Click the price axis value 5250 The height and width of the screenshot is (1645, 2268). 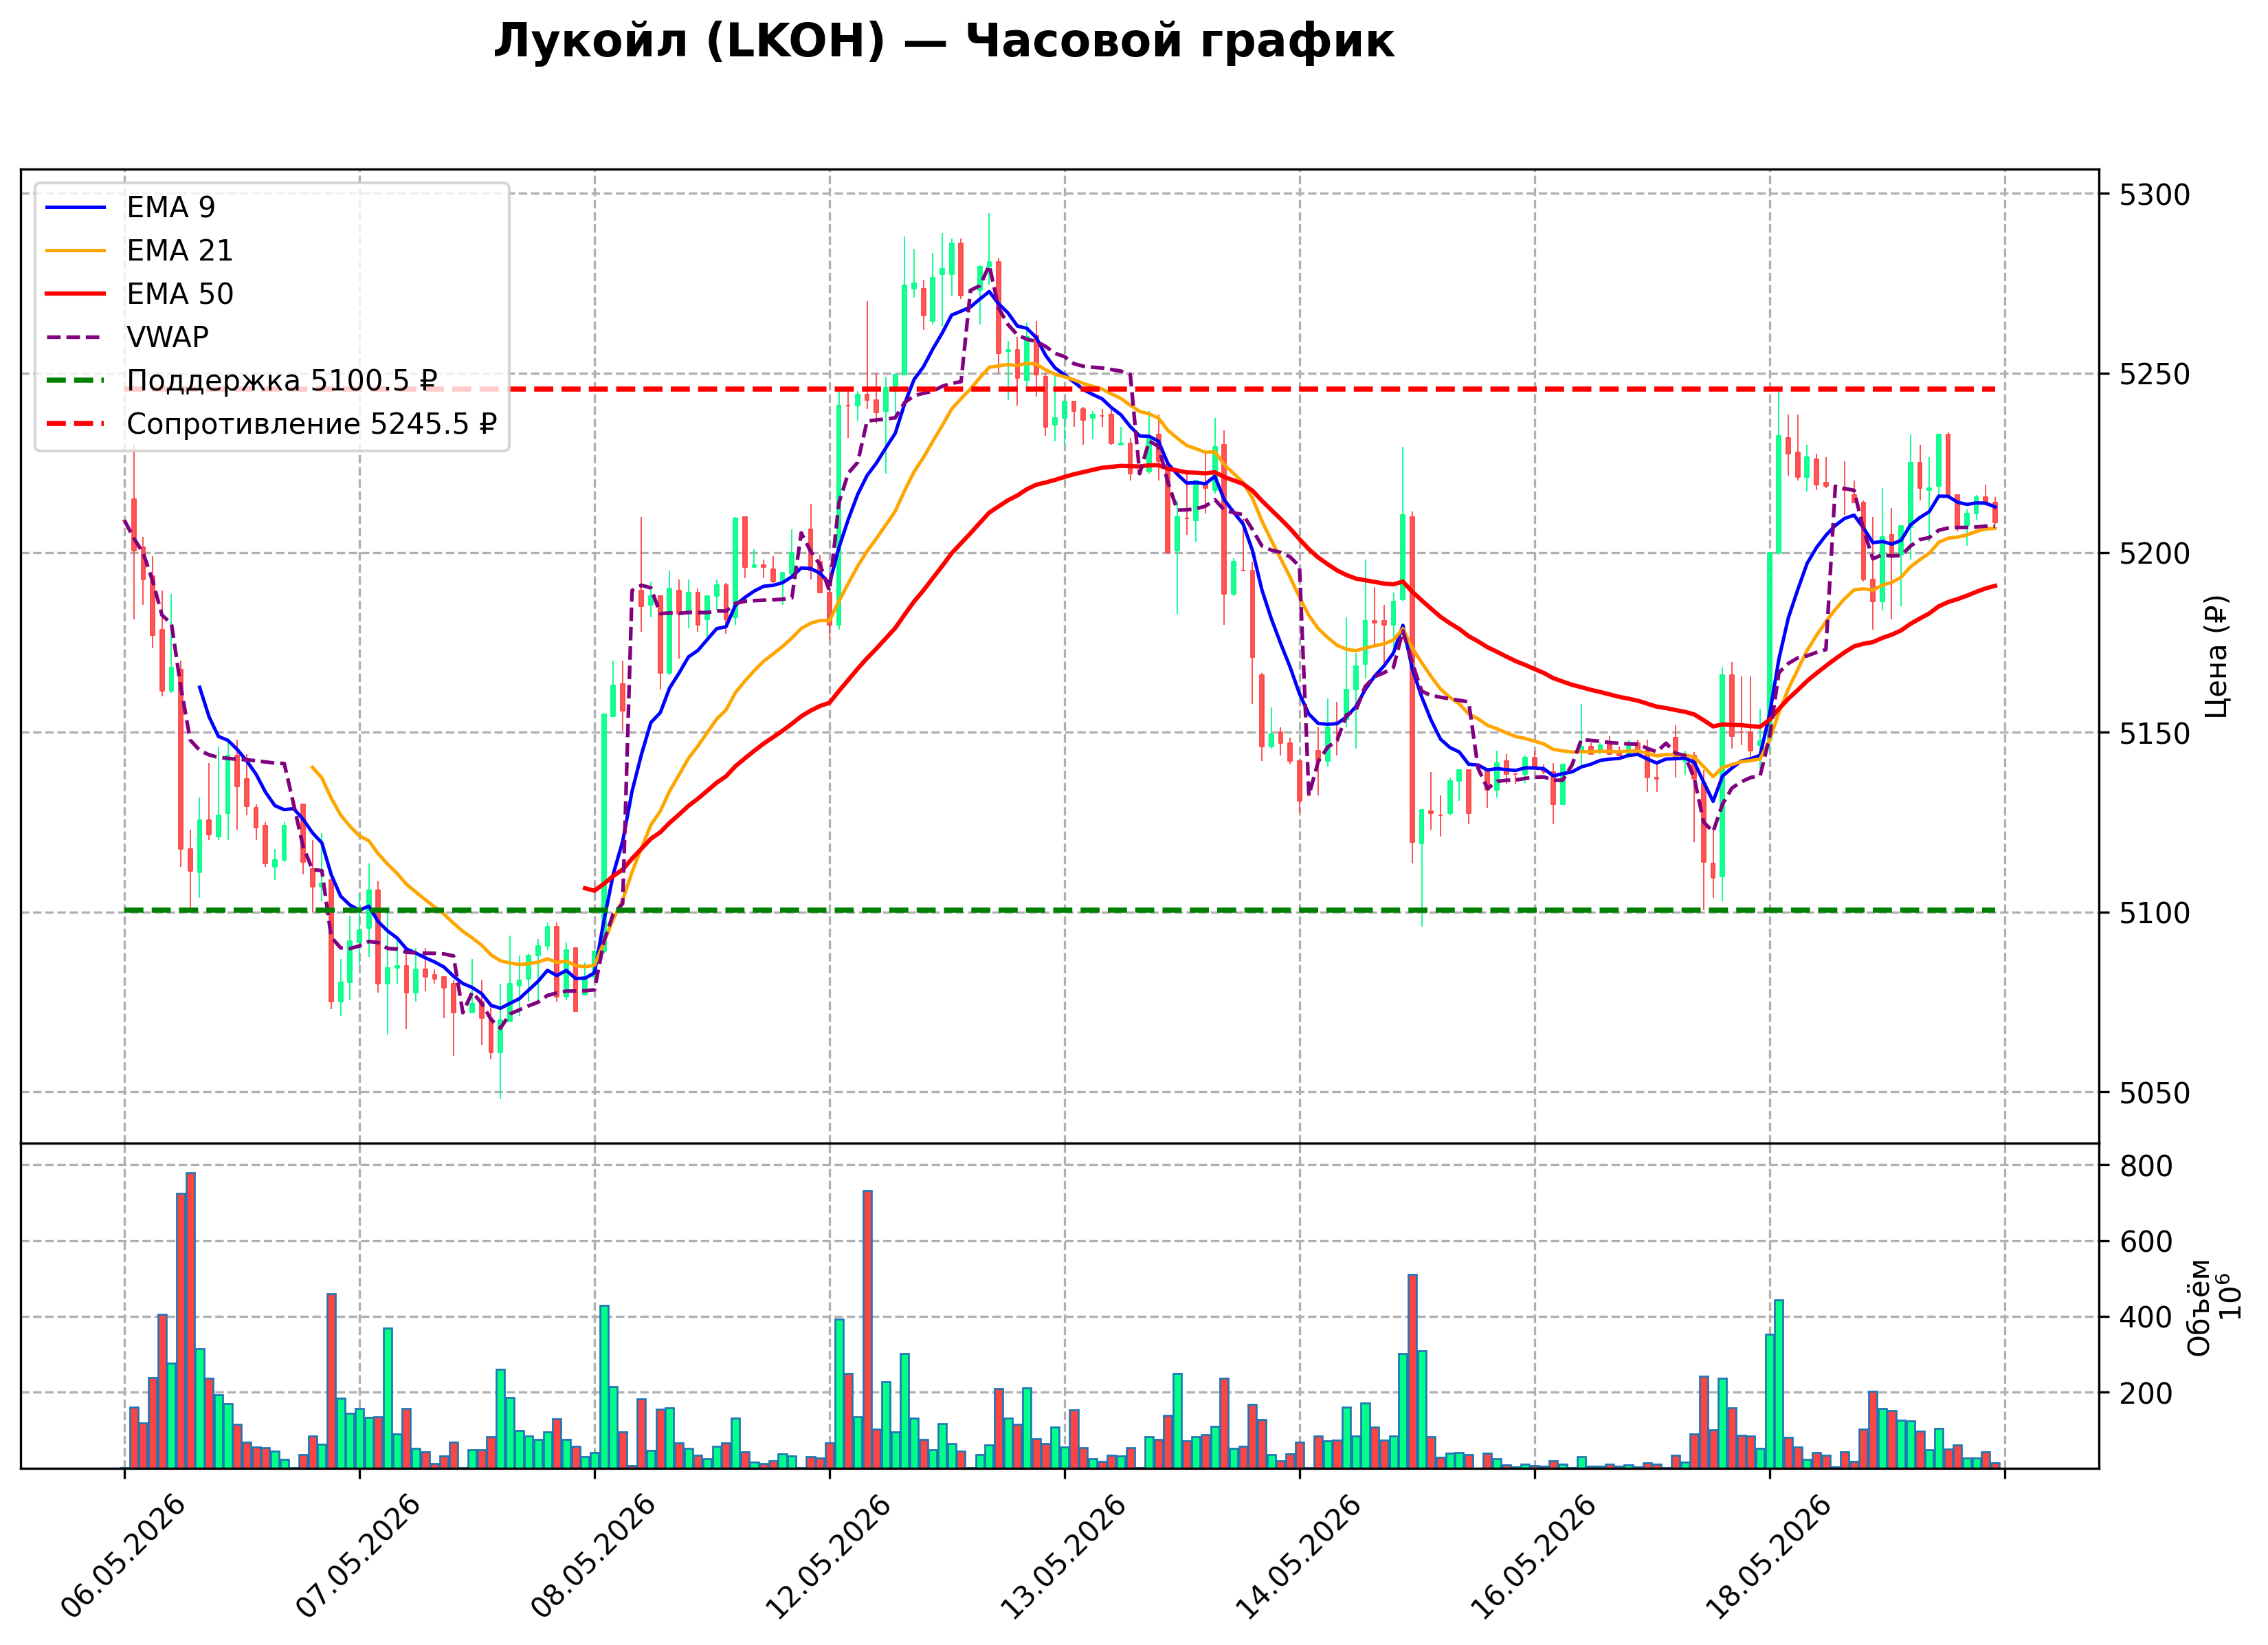[2155, 374]
